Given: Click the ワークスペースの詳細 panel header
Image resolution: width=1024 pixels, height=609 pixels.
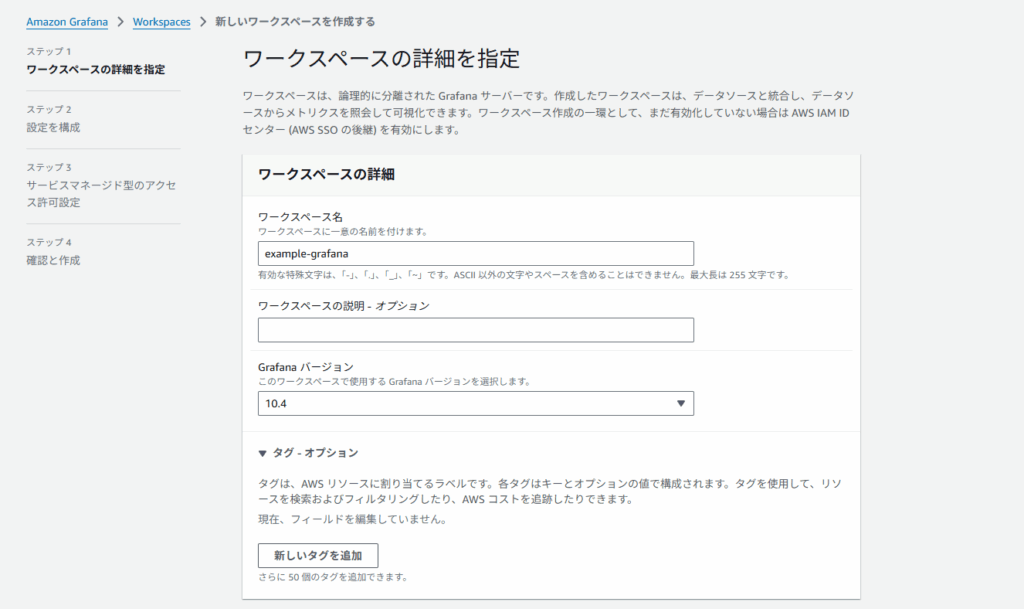Looking at the screenshot, I should pos(326,174).
